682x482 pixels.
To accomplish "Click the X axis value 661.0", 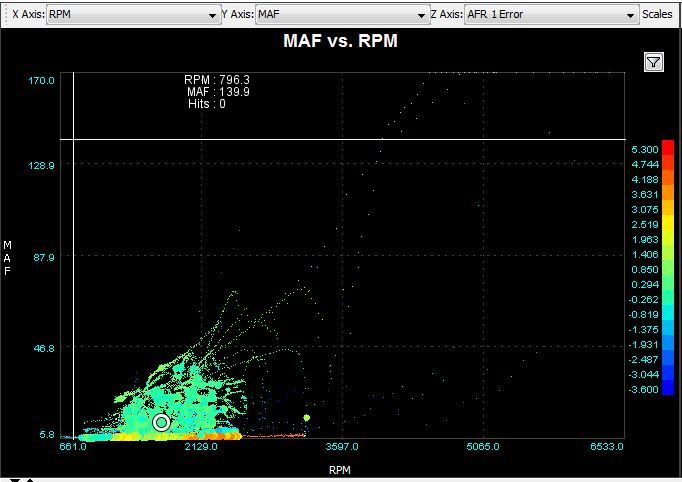I will (73, 446).
